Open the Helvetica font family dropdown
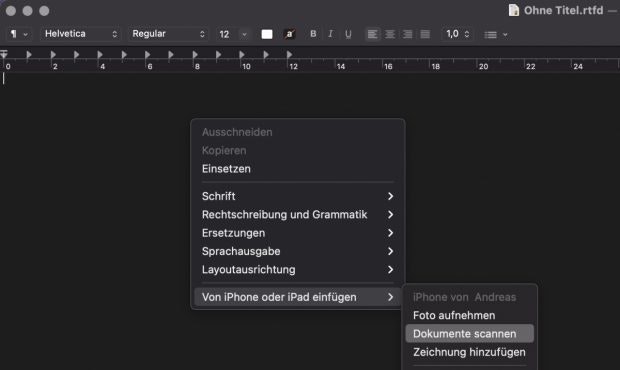 click(81, 34)
